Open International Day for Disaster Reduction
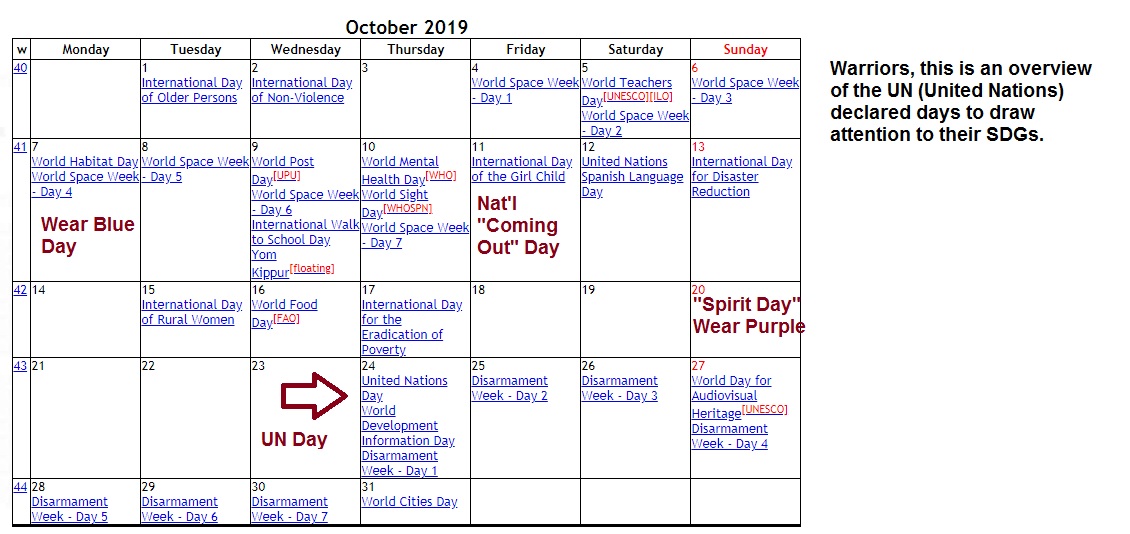Image resolution: width=1130 pixels, height=534 pixels. coord(742,177)
